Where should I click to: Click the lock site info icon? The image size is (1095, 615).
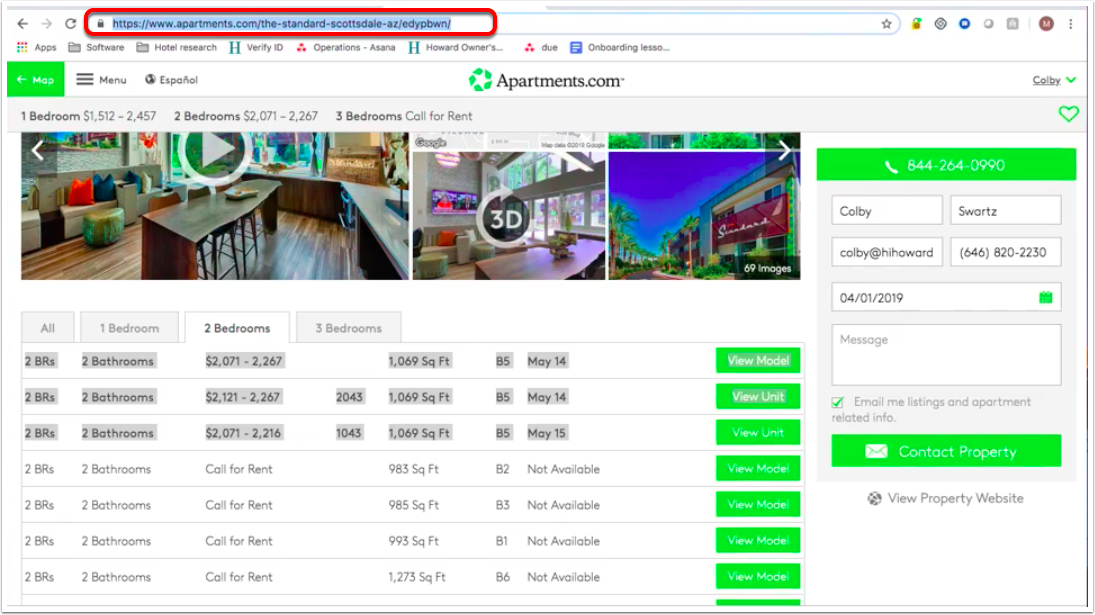pyautogui.click(x=101, y=24)
